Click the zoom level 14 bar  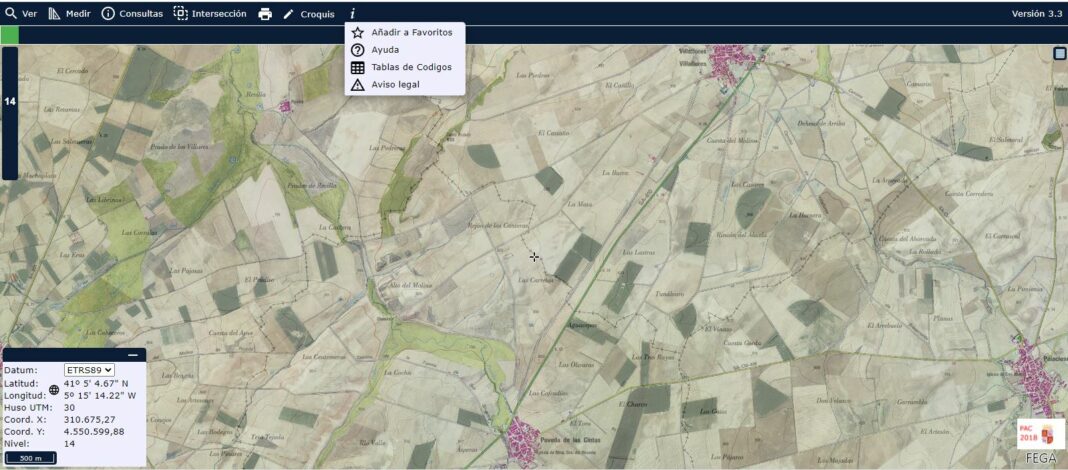9,102
